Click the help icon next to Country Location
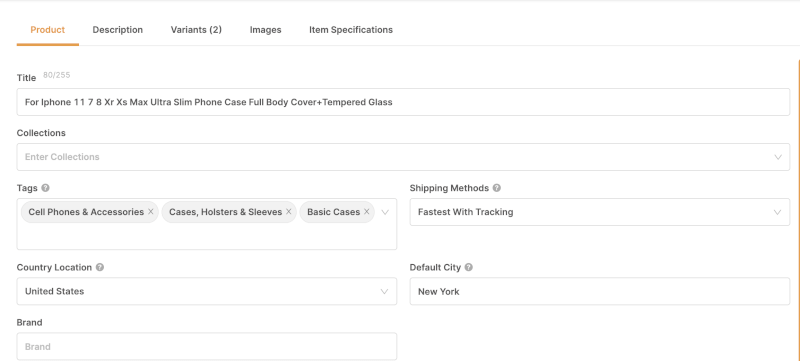 (100, 267)
